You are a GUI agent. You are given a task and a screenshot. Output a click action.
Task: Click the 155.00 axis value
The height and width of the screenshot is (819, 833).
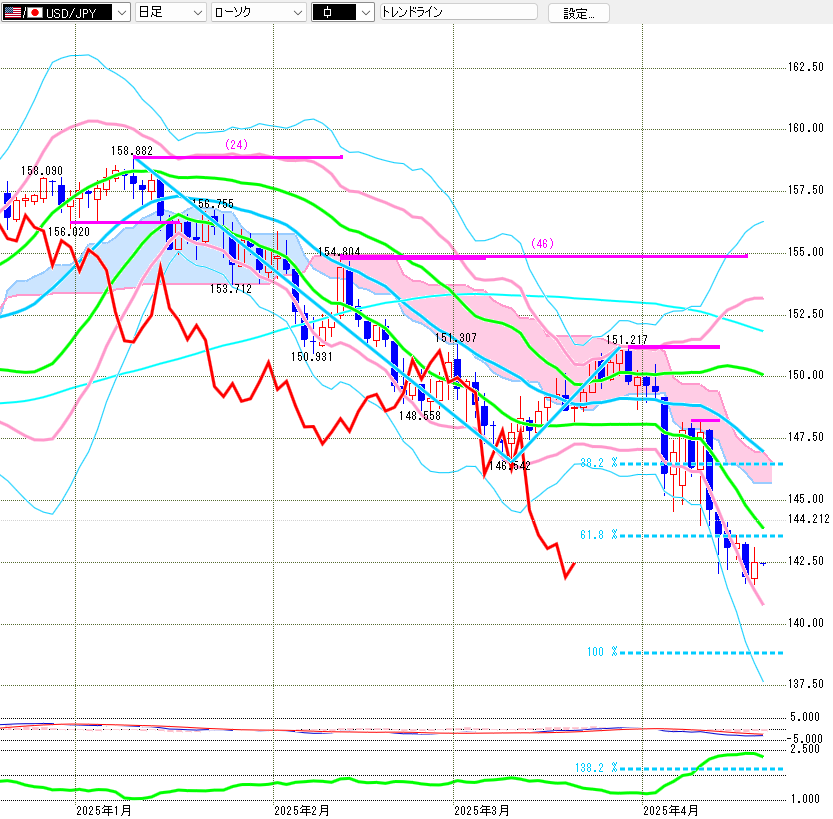(x=805, y=252)
